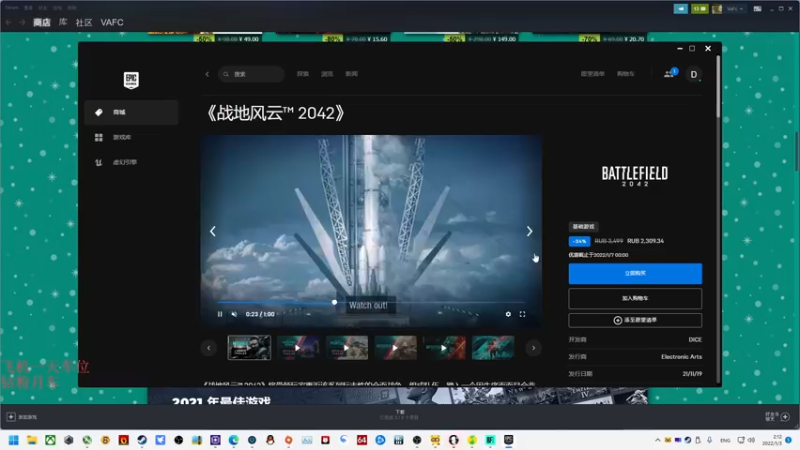
Task: Open QQ penguin app from taskbar
Action: tap(270, 440)
